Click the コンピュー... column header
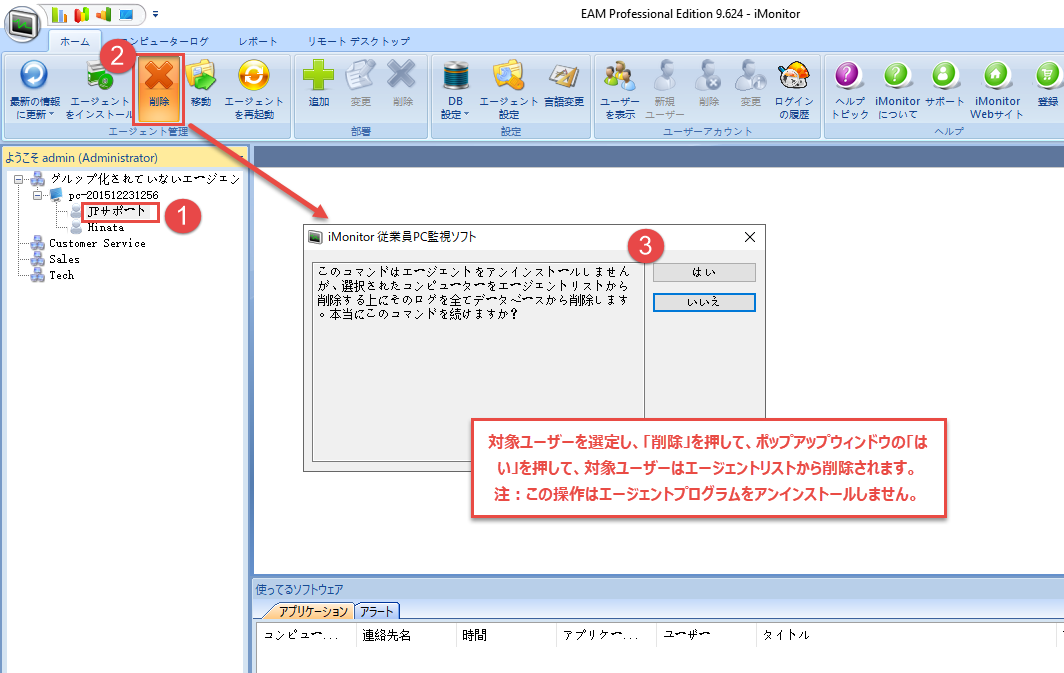This screenshot has width=1064, height=673. (305, 635)
